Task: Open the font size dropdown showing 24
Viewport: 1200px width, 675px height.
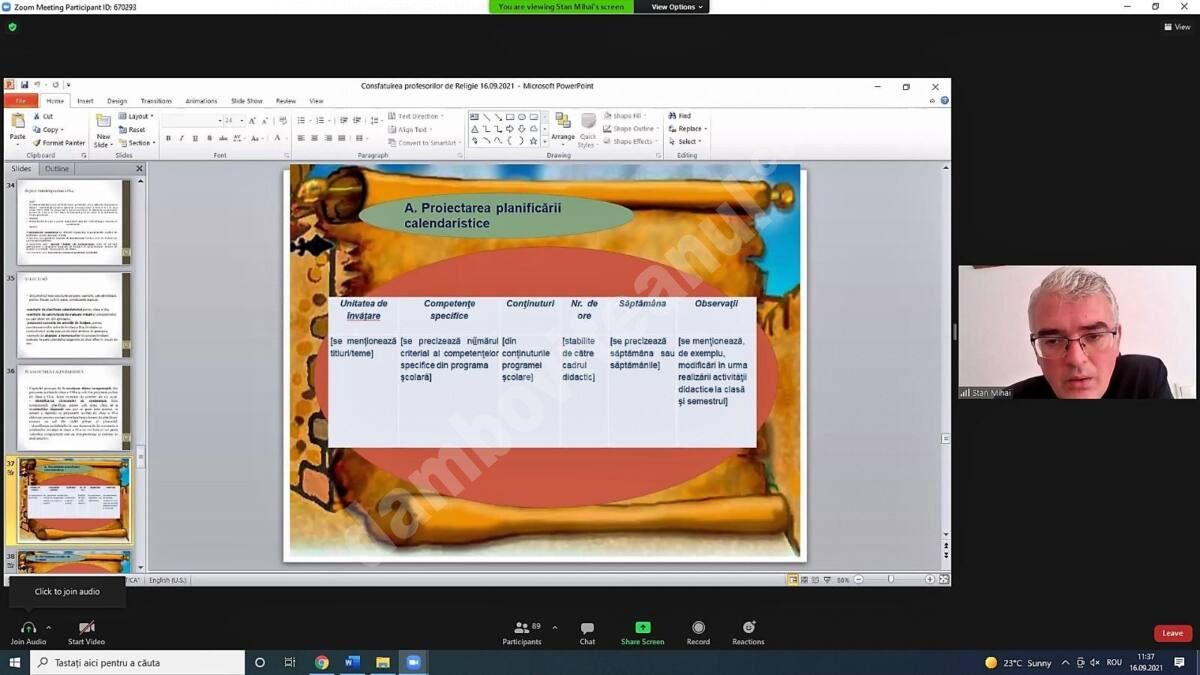Action: click(x=241, y=120)
